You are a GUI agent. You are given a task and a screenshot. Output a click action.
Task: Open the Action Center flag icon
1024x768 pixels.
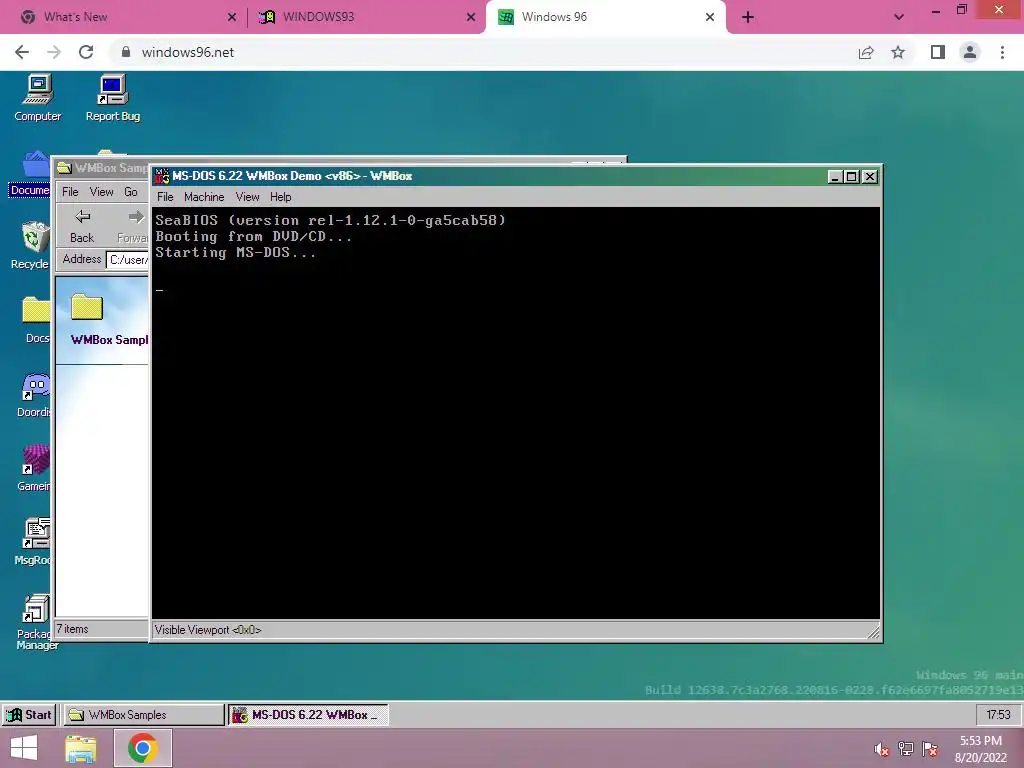coord(930,749)
